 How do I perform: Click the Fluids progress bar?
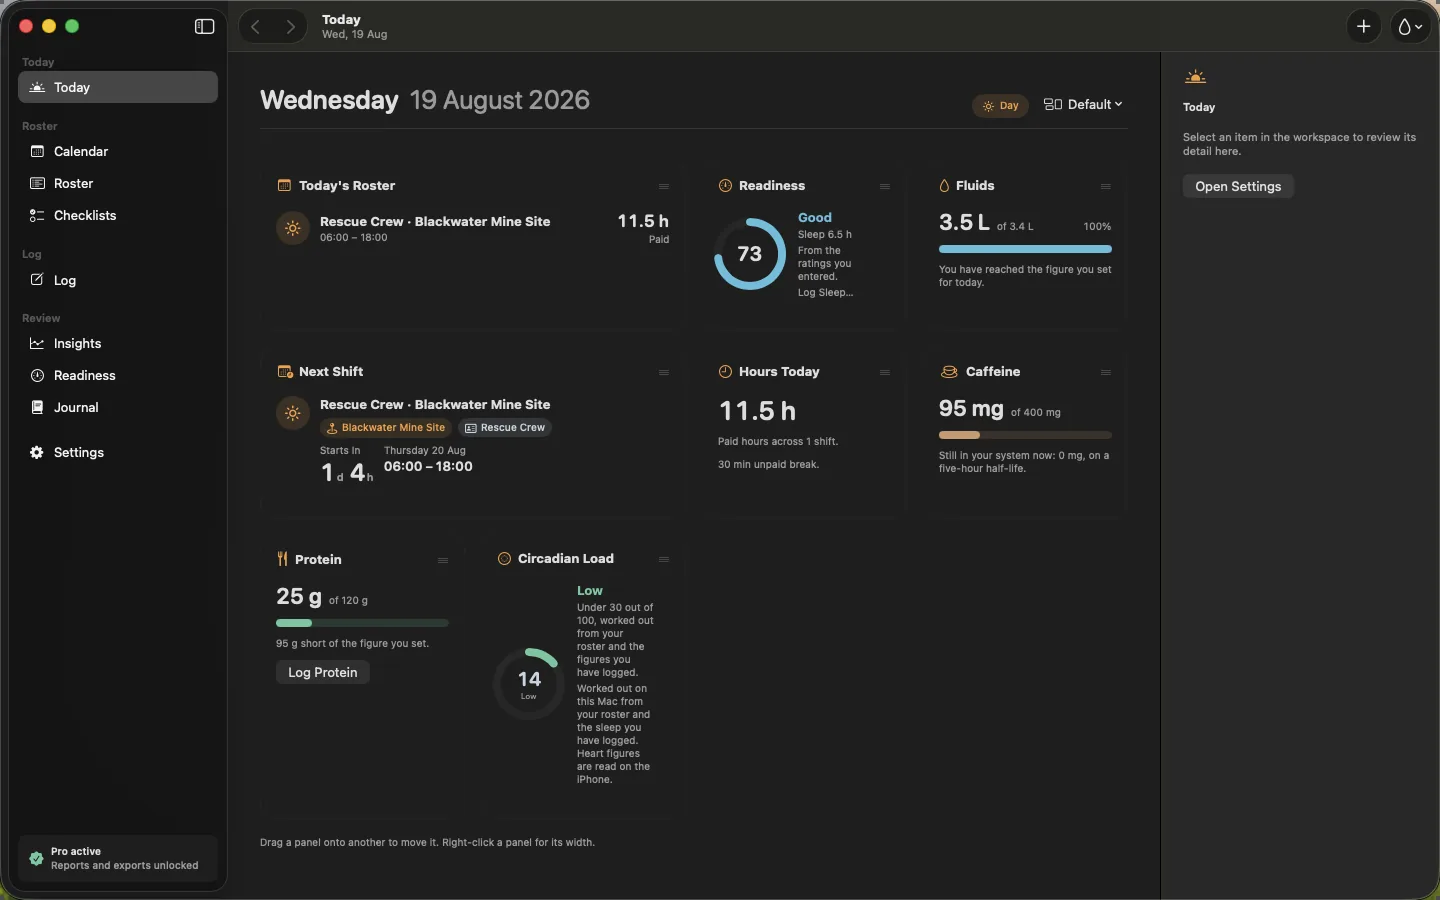coord(1025,249)
